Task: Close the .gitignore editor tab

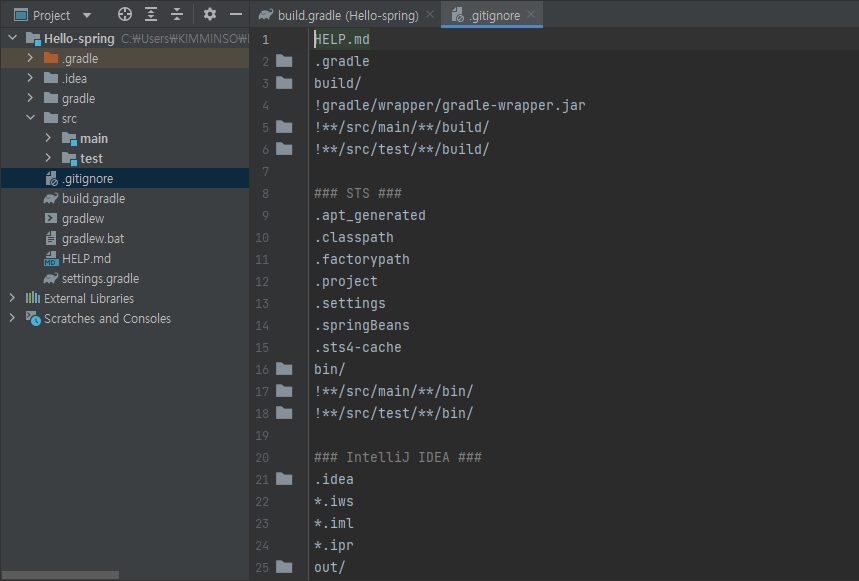Action: coord(531,14)
